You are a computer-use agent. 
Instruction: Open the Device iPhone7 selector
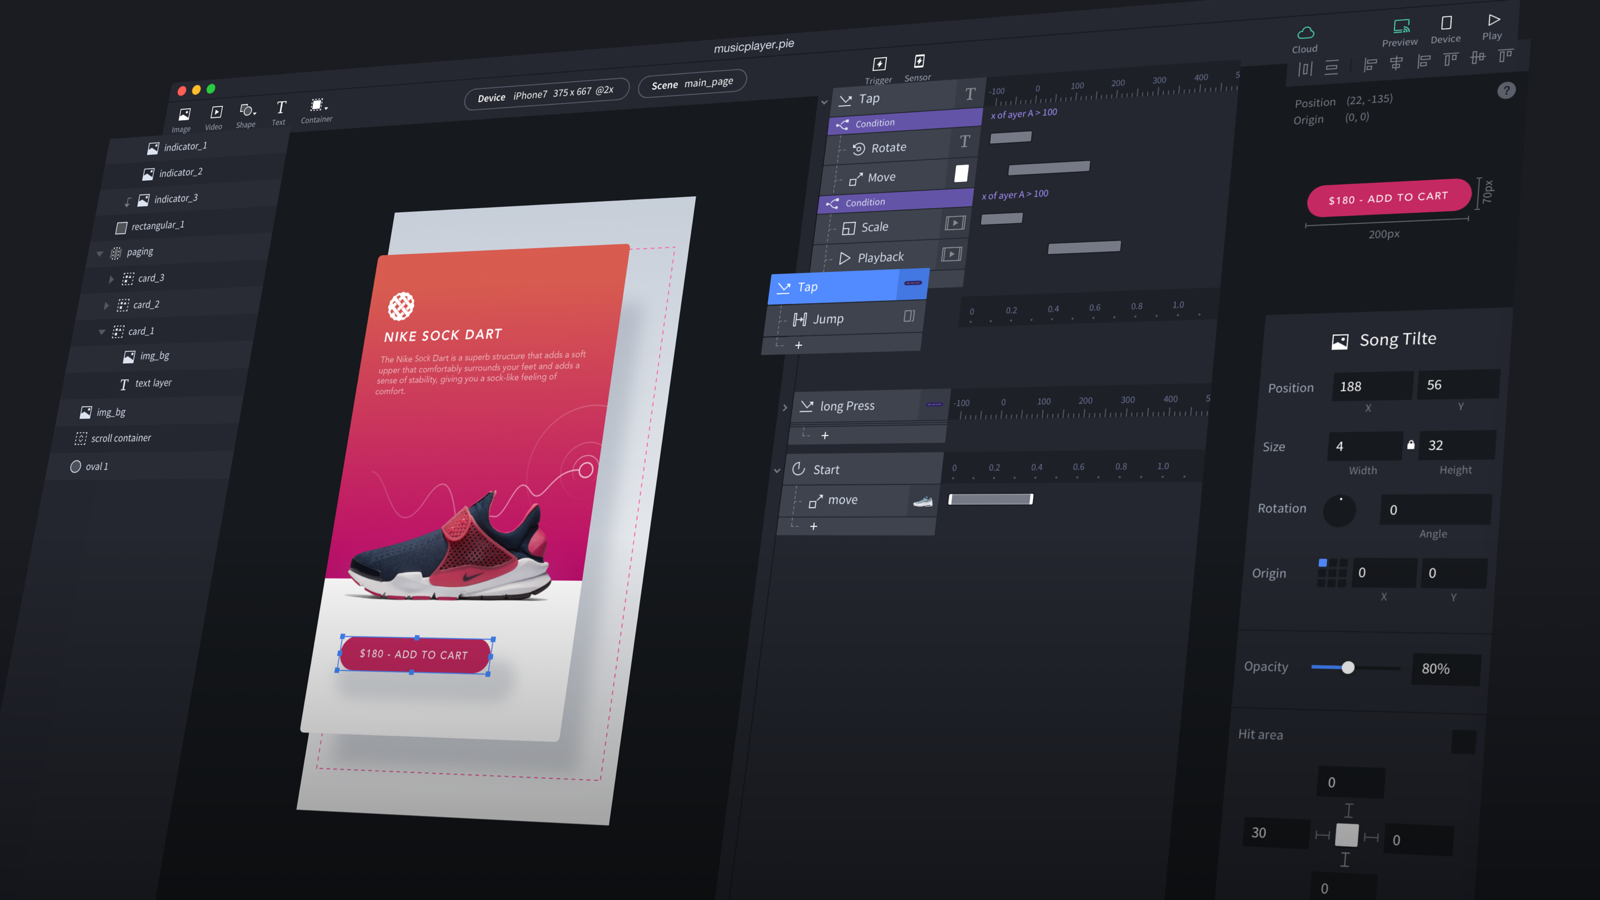[546, 94]
